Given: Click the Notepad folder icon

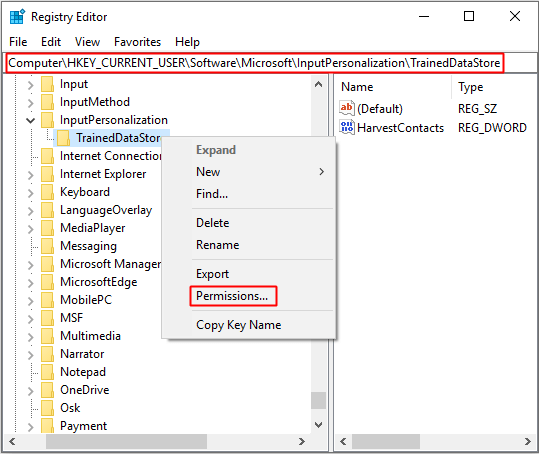Looking at the screenshot, I should (47, 372).
